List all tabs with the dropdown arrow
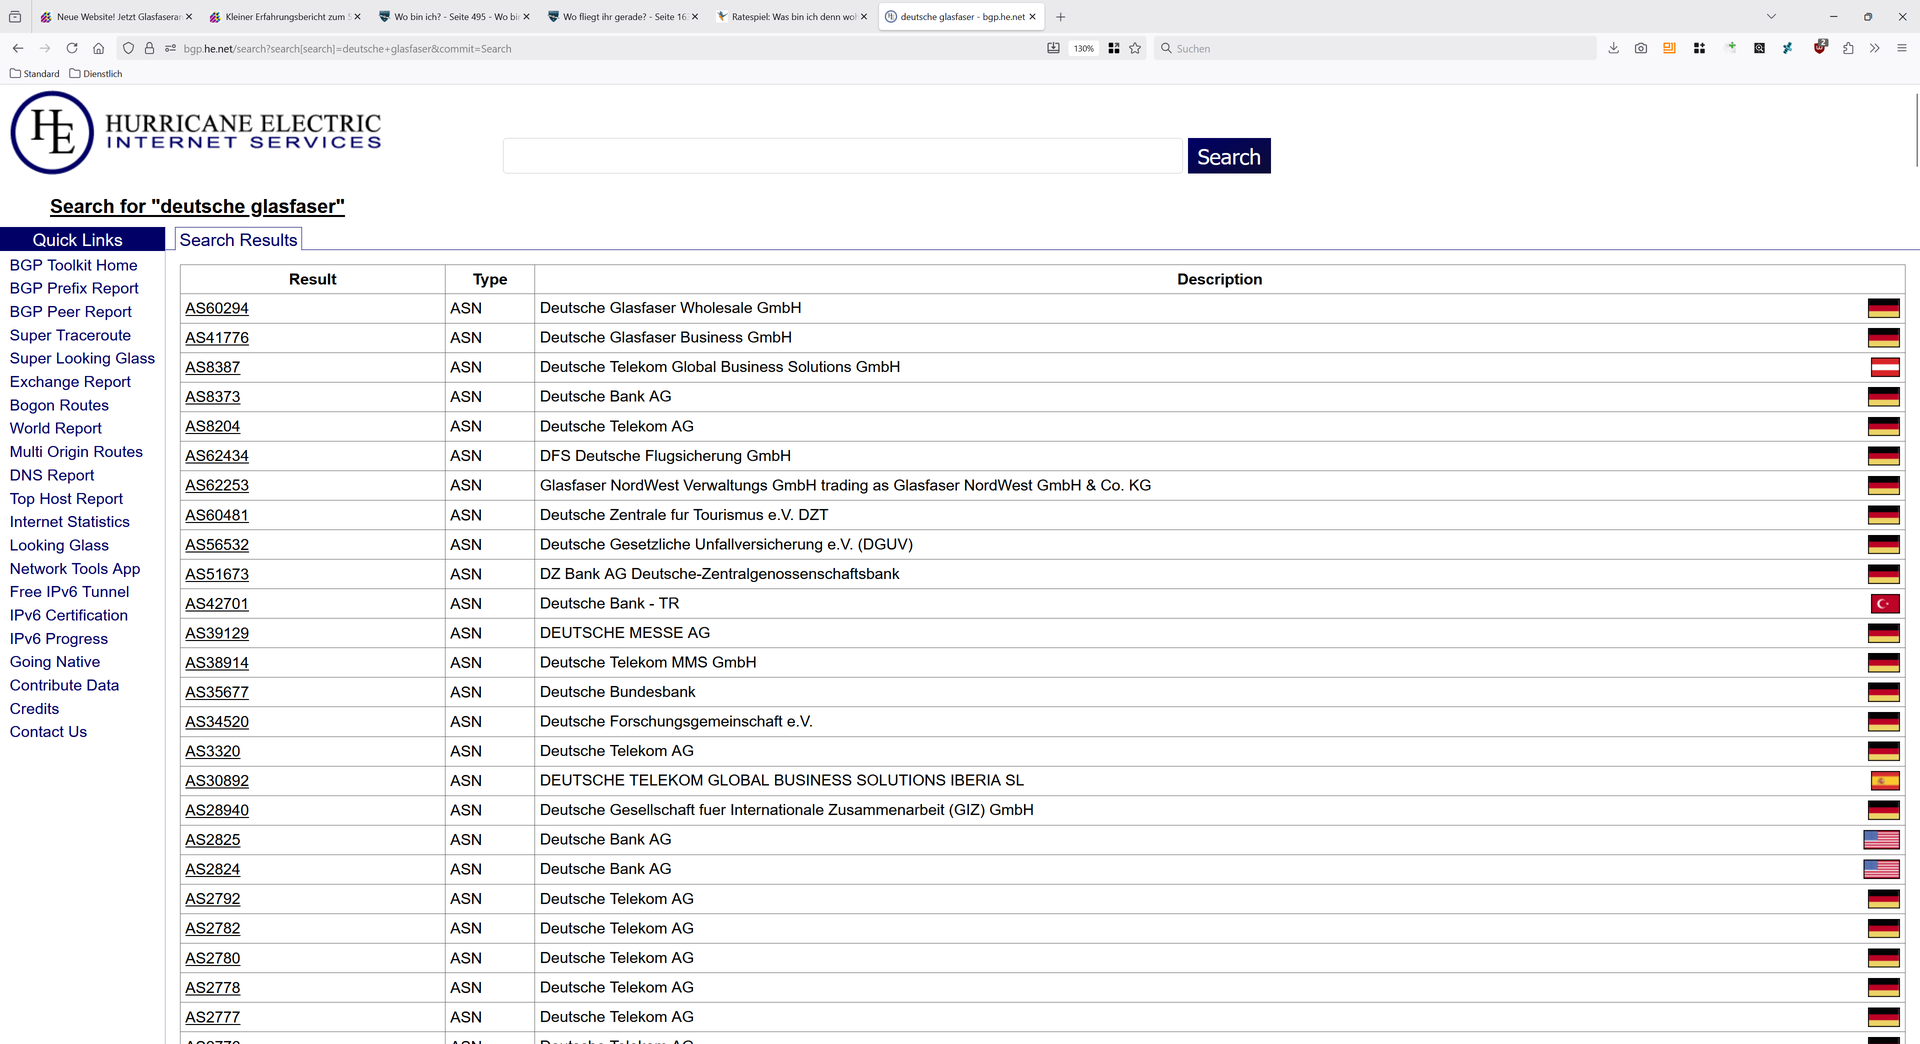 1771,17
